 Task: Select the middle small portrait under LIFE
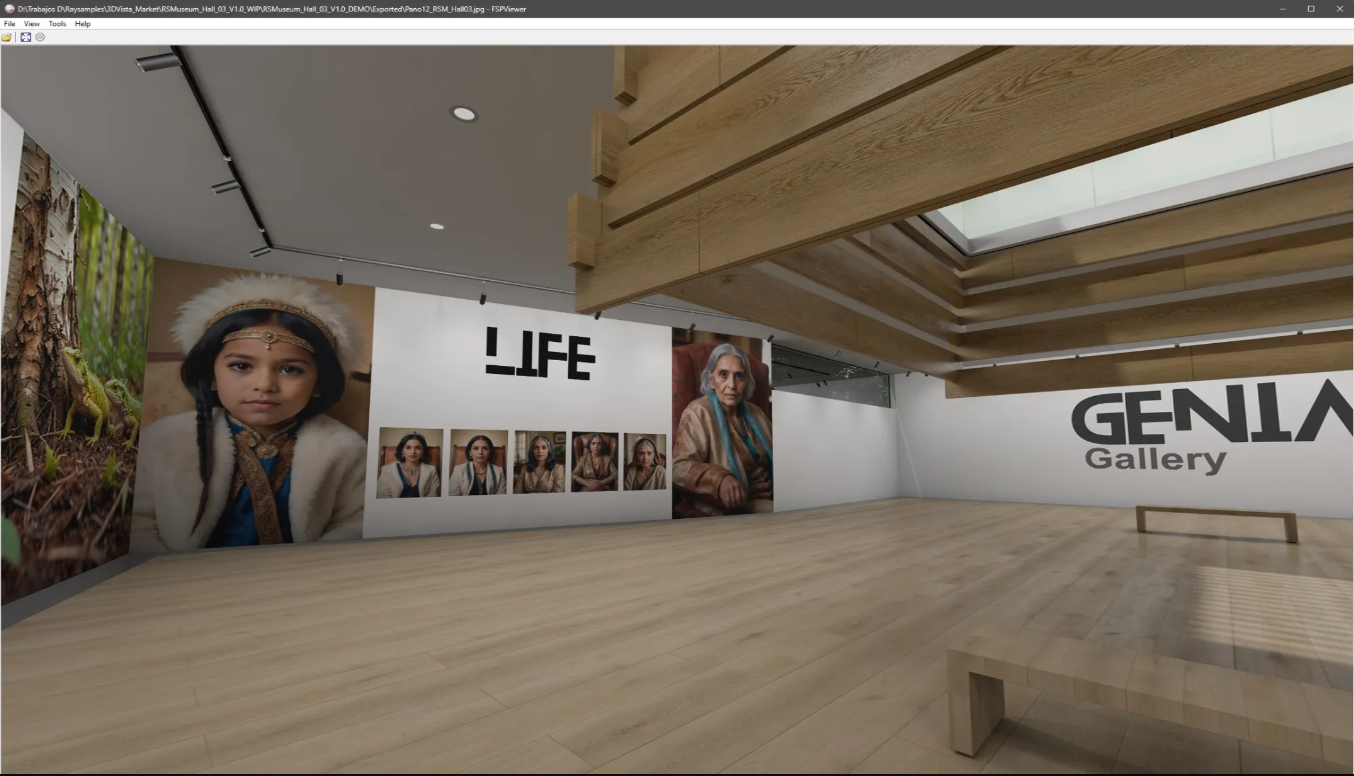tap(539, 462)
